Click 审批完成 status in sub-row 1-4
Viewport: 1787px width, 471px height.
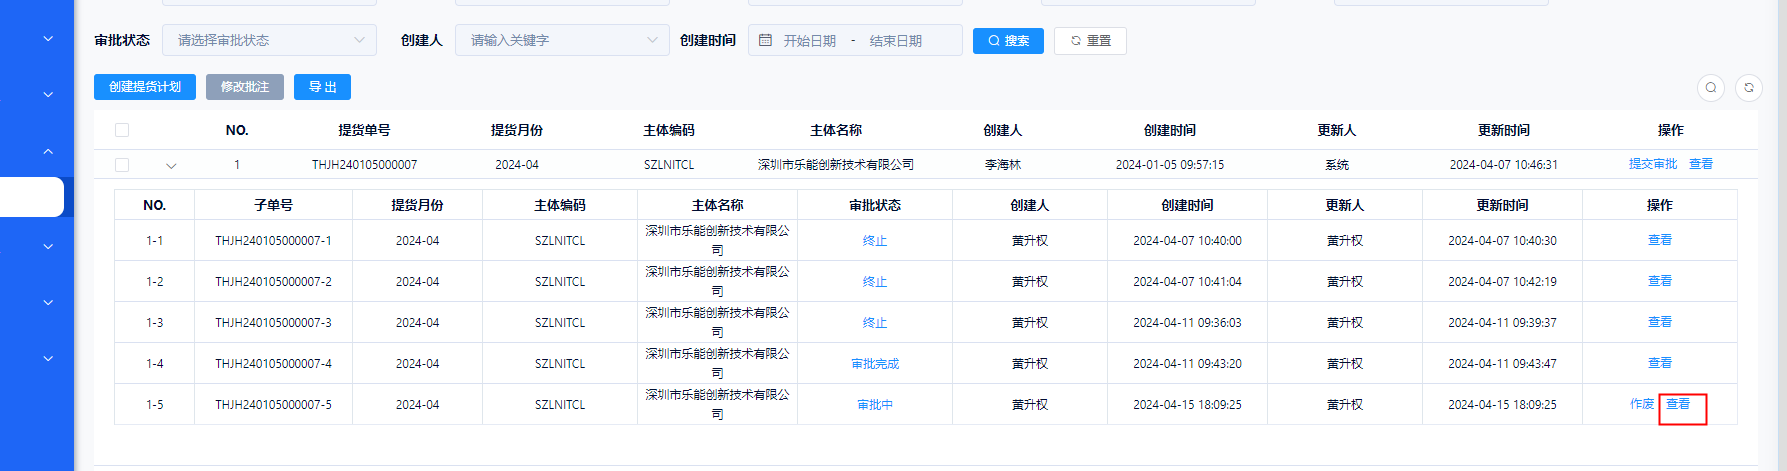875,364
